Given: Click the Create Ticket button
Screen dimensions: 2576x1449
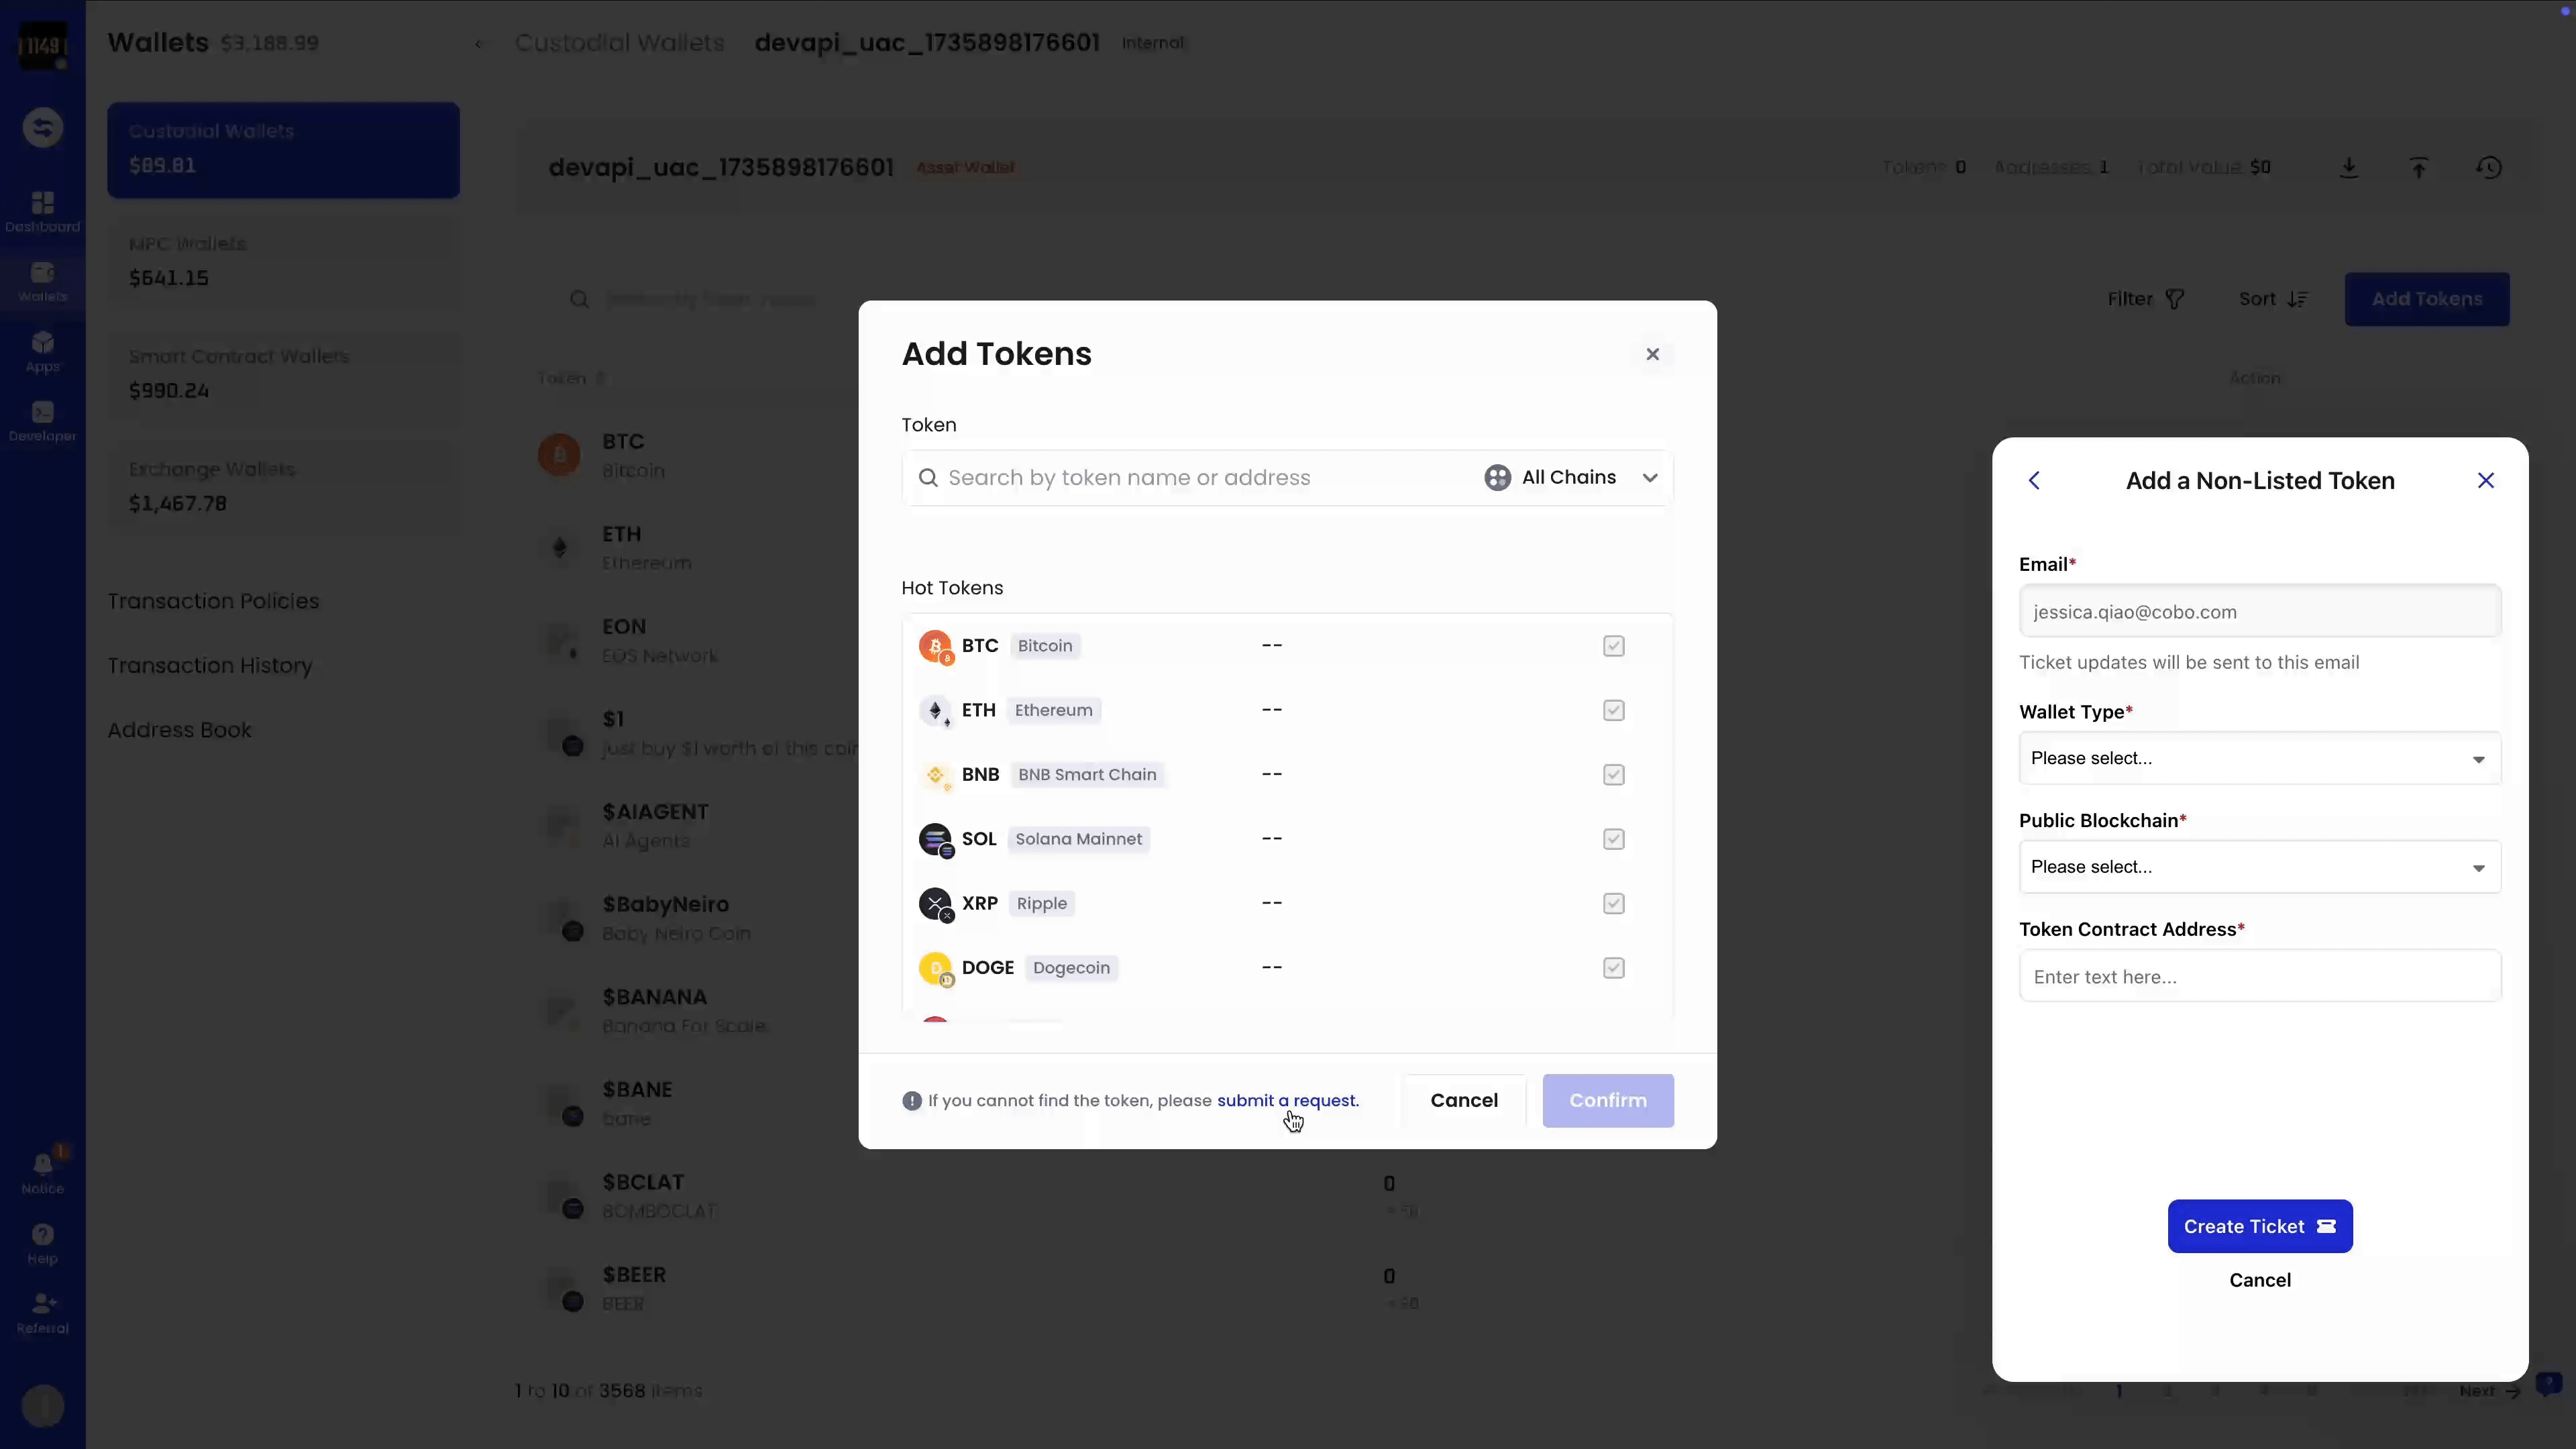Looking at the screenshot, I should click(2259, 1226).
